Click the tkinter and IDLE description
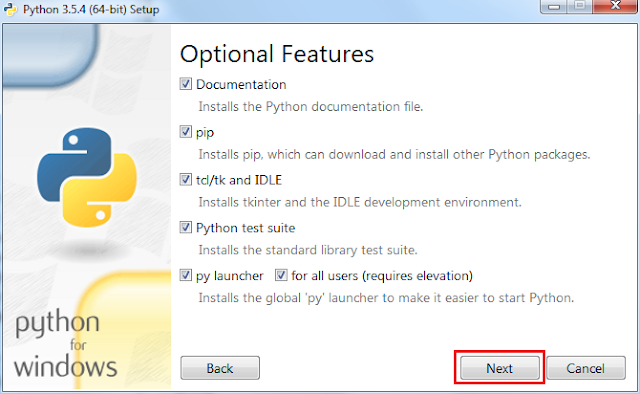The image size is (640, 394). (360, 203)
